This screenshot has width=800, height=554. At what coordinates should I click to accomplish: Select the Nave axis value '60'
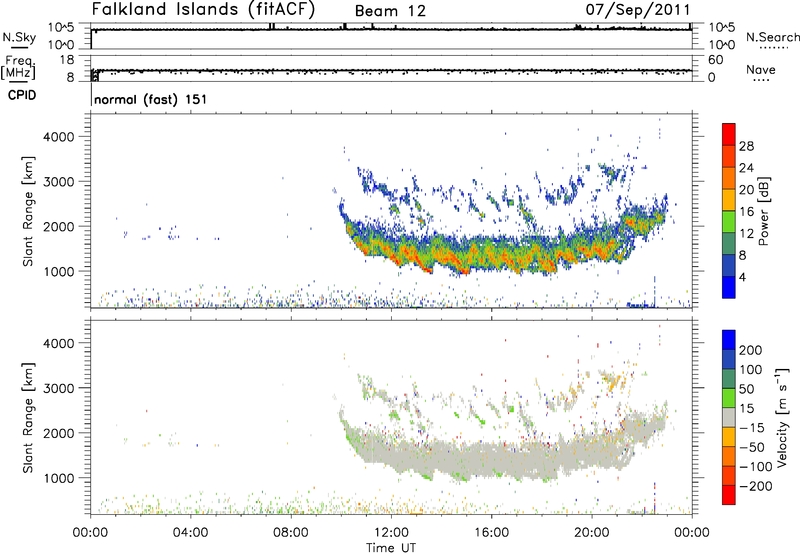click(x=715, y=60)
